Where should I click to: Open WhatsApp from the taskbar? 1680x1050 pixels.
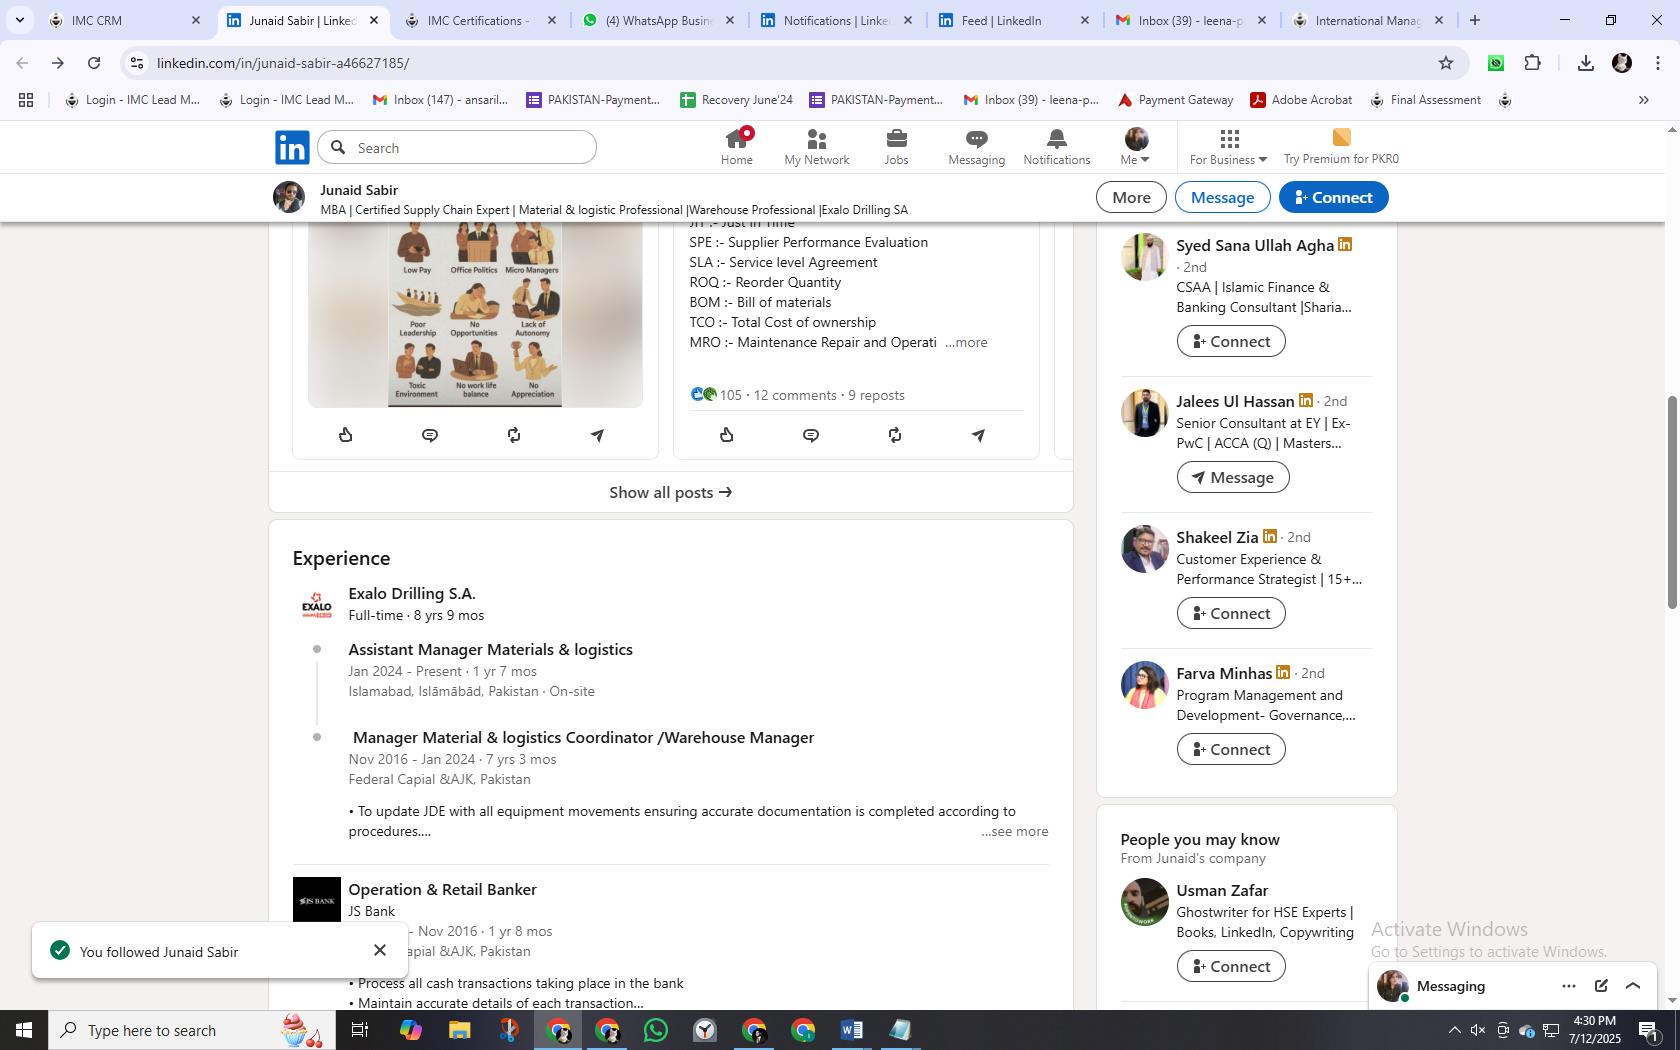click(x=656, y=1030)
